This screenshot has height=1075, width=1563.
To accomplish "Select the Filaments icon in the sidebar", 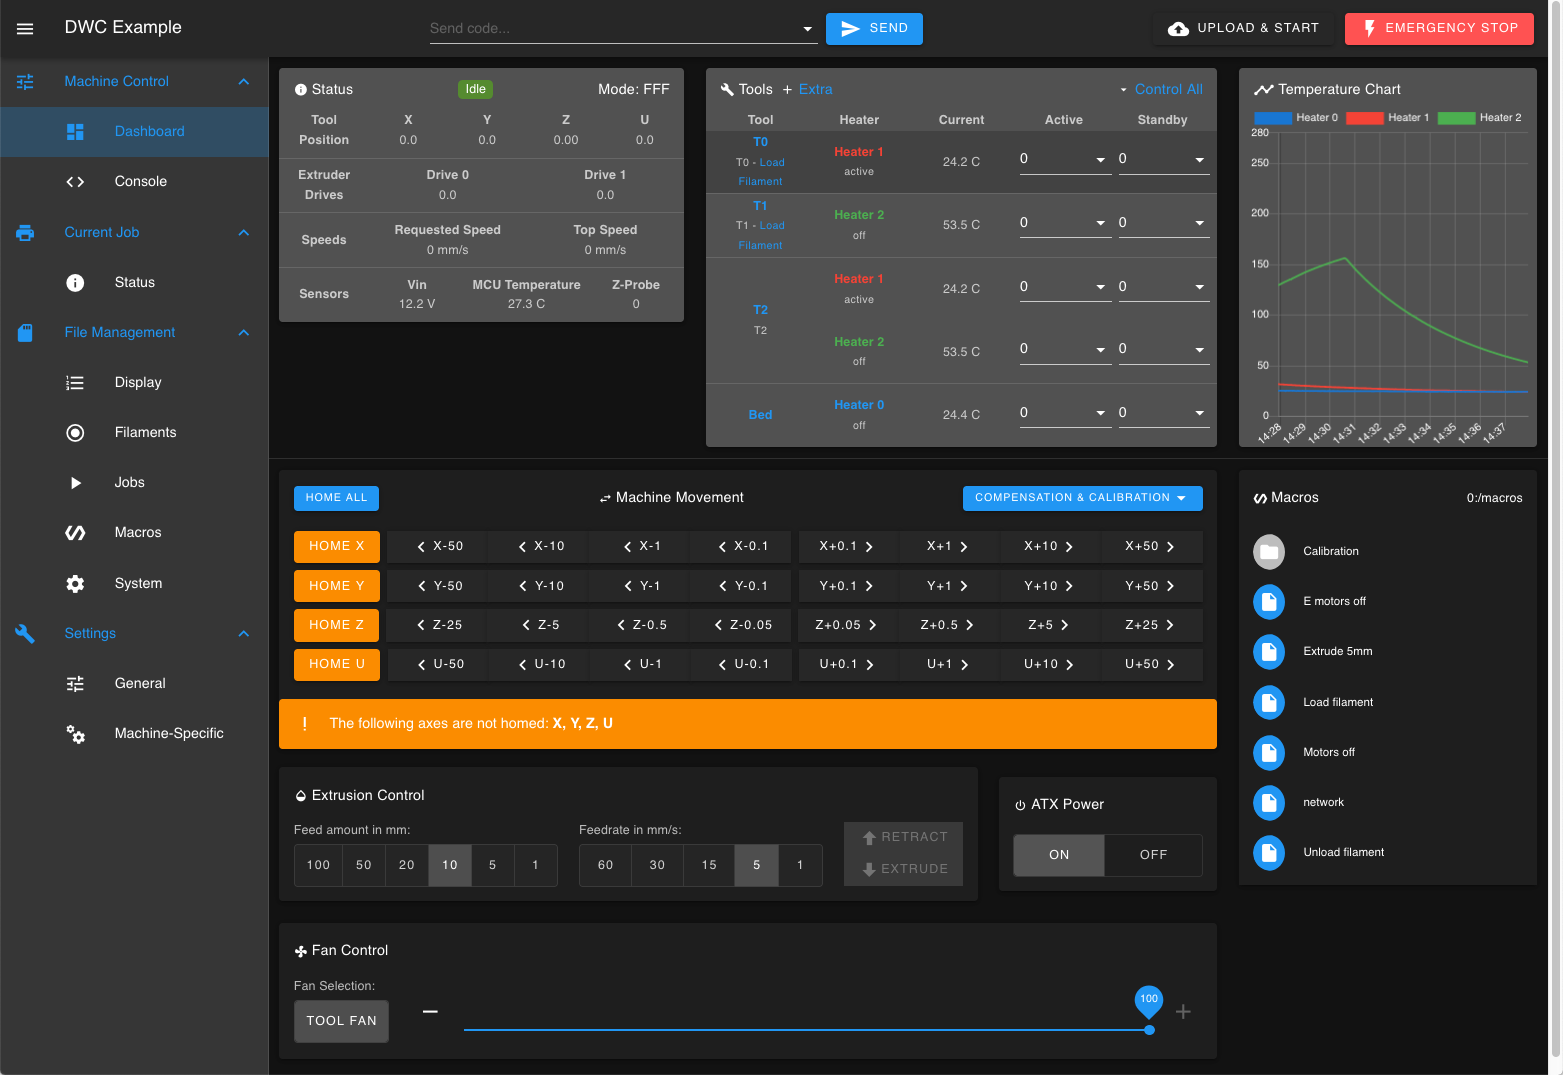I will (75, 432).
